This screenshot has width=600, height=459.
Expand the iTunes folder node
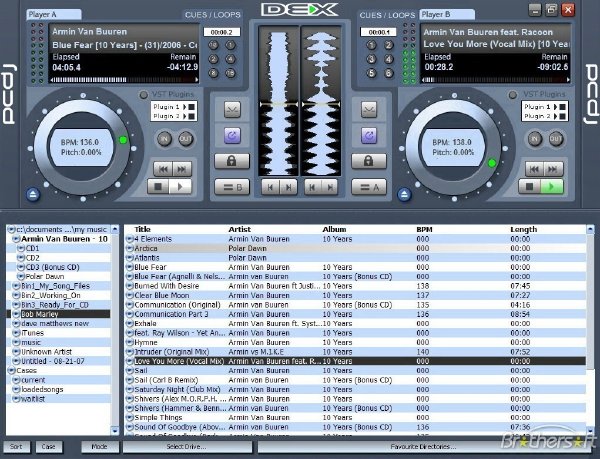pyautogui.click(x=16, y=333)
